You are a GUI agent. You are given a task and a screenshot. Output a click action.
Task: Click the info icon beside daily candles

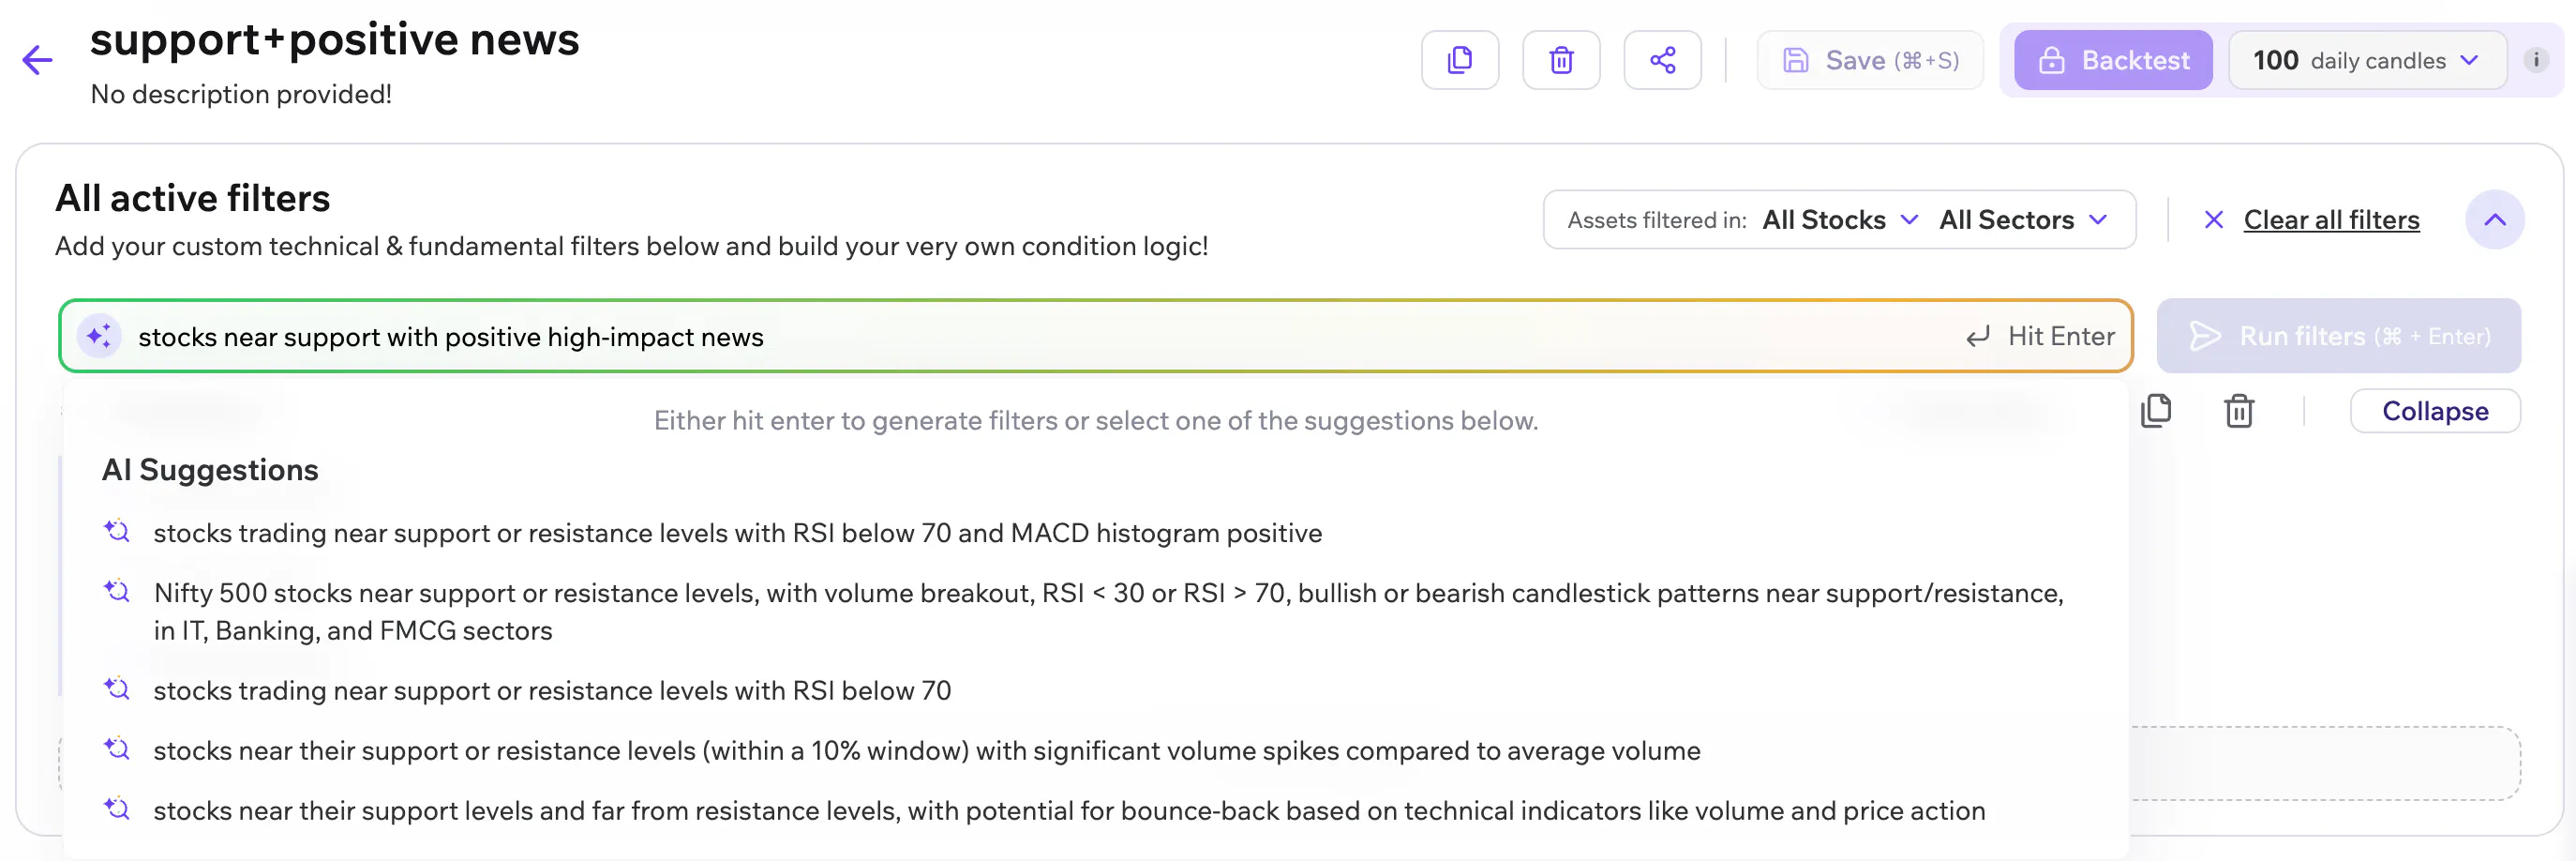click(x=2535, y=60)
